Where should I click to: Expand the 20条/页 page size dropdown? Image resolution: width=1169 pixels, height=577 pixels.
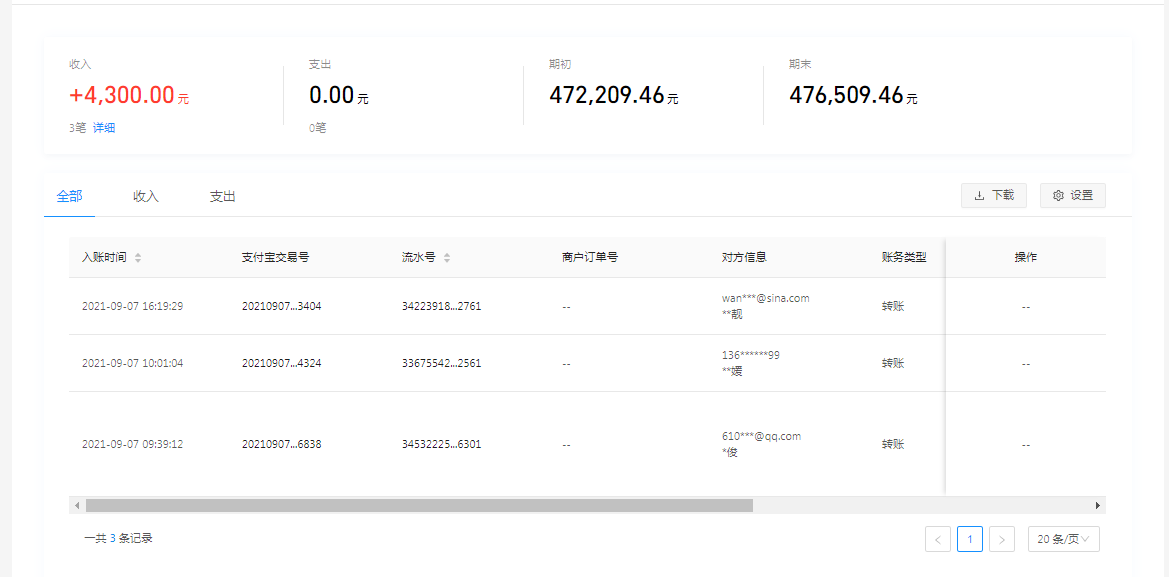[x=1063, y=539]
